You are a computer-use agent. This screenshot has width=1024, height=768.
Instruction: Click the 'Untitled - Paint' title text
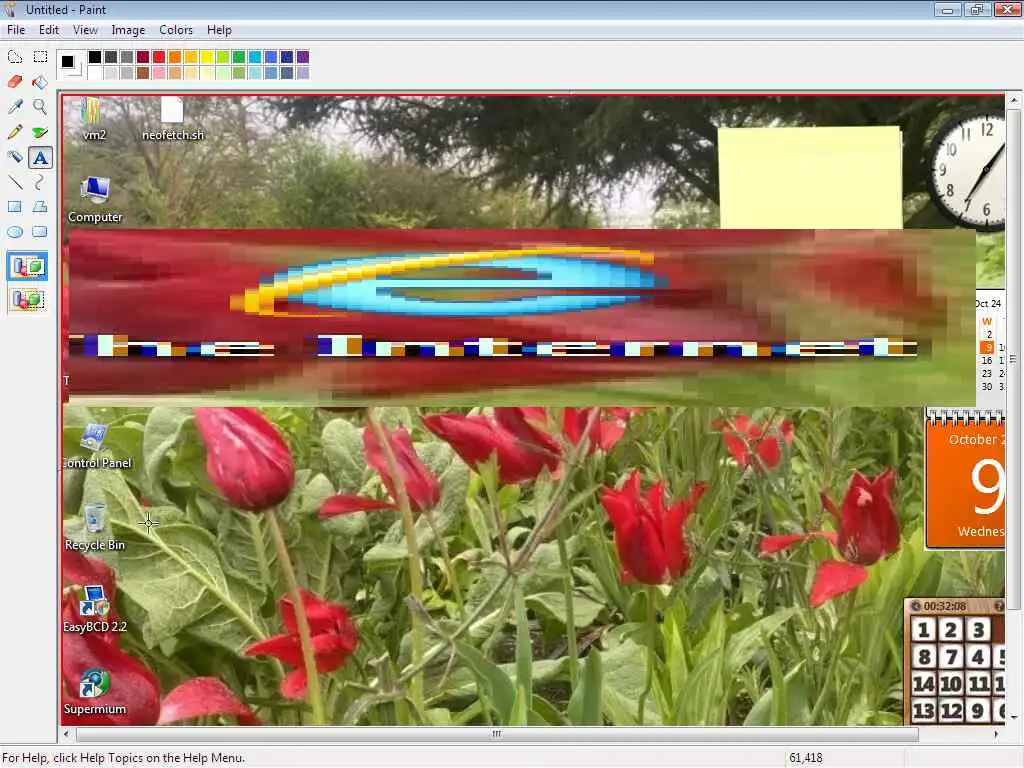click(66, 10)
